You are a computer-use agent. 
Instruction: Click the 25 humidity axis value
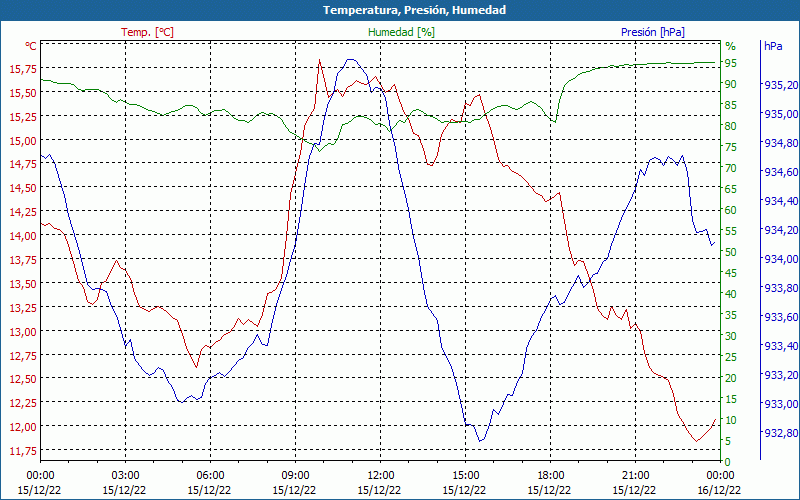731,357
